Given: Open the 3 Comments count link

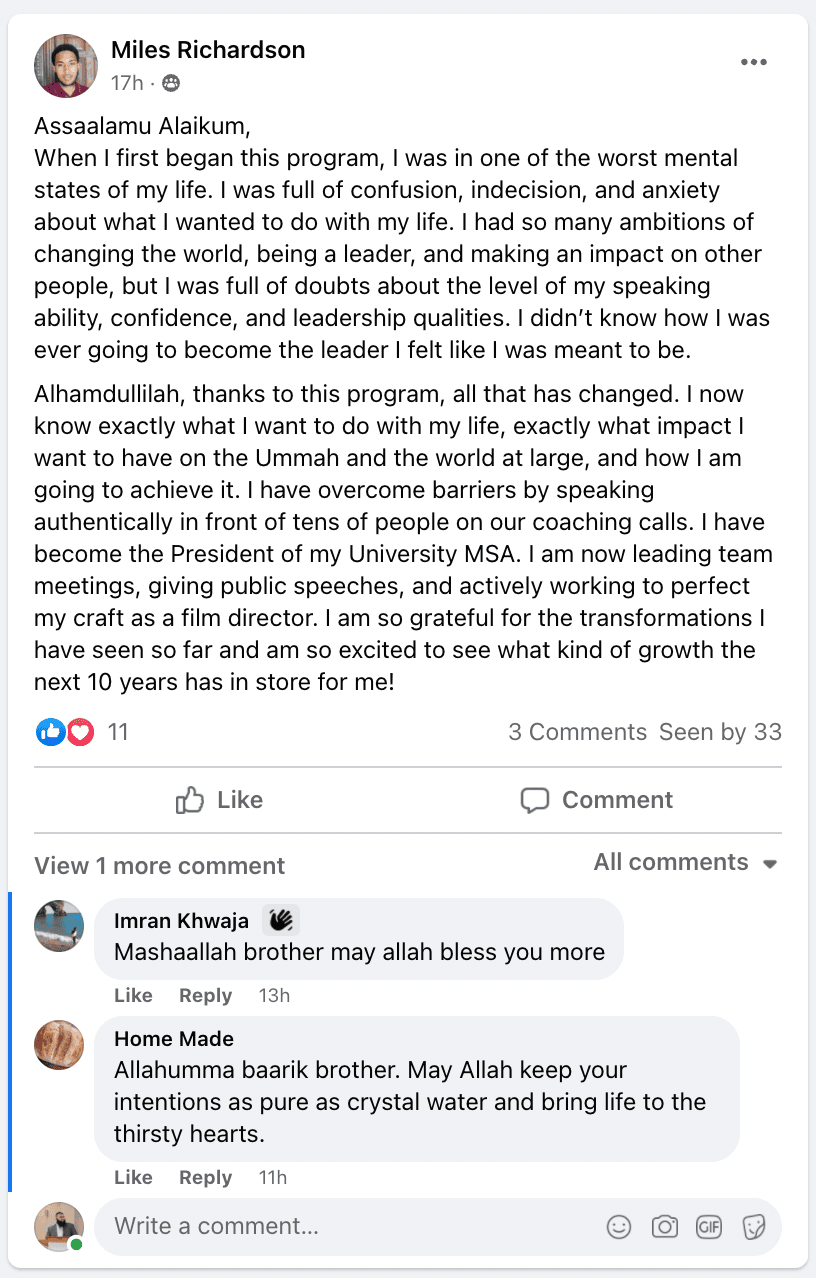Looking at the screenshot, I should click(577, 732).
